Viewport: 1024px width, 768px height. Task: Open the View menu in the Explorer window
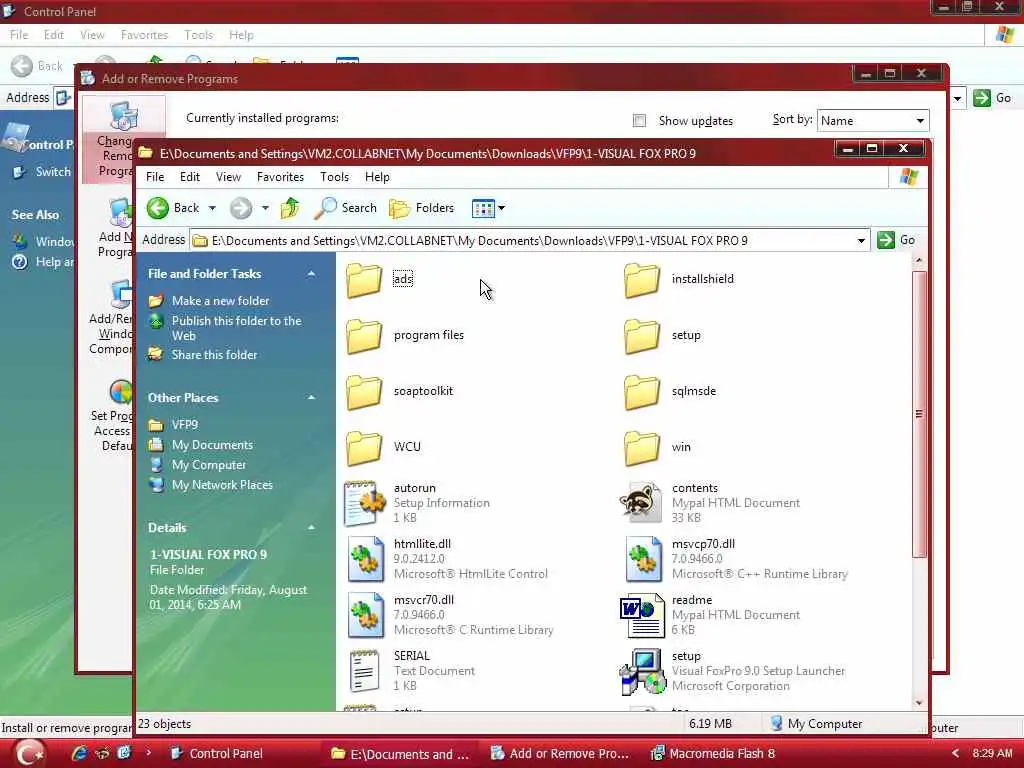tap(229, 177)
